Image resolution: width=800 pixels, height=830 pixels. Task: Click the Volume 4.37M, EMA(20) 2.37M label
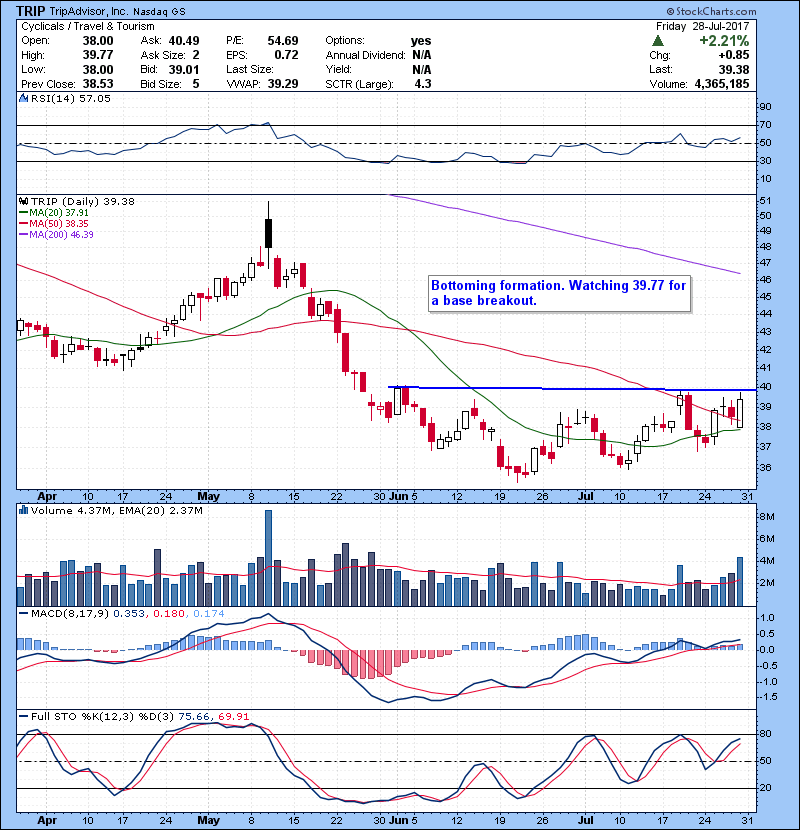coord(116,511)
